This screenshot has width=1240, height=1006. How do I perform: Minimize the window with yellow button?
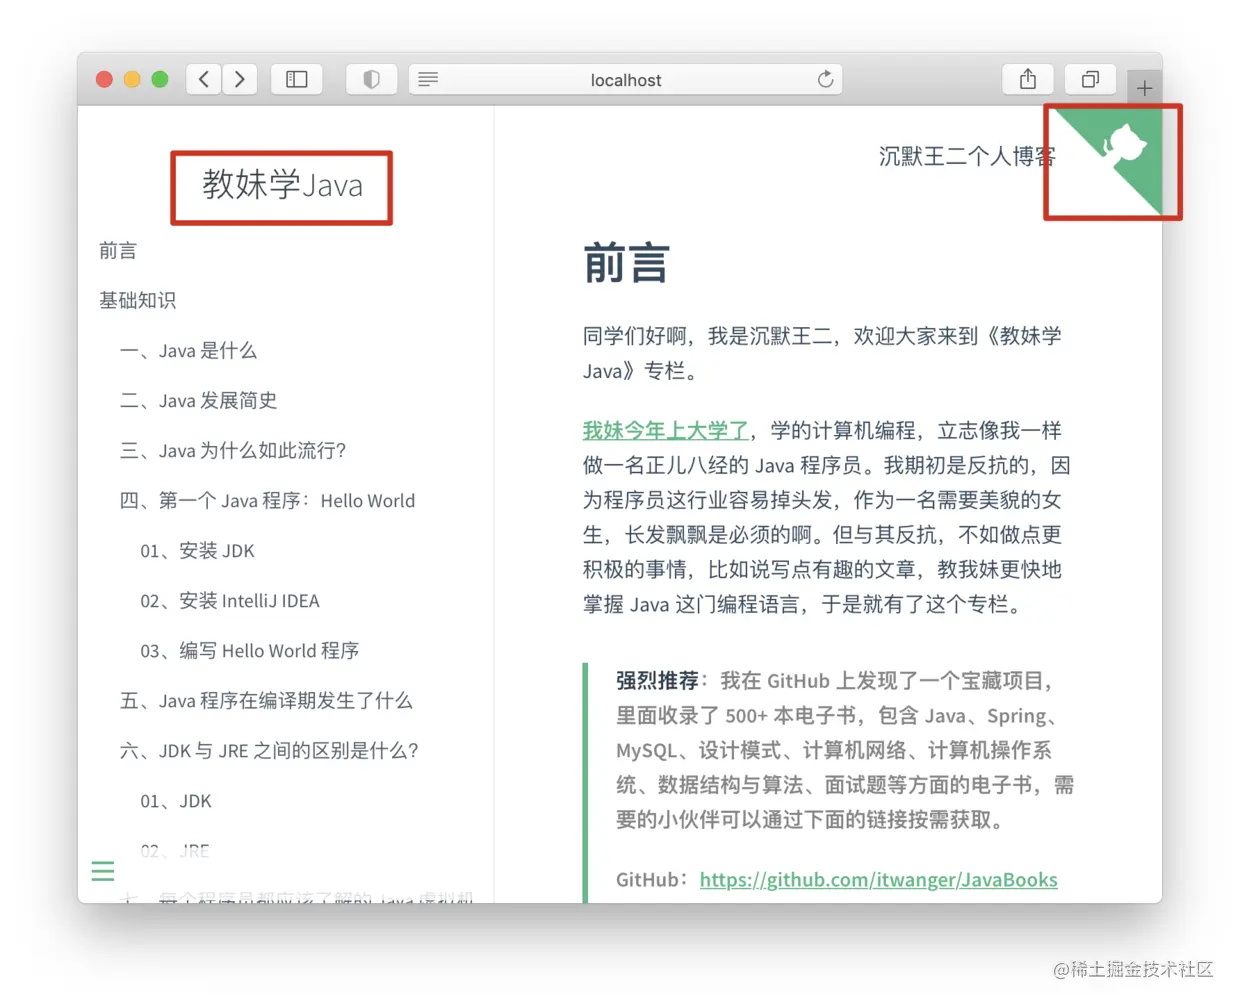(132, 79)
